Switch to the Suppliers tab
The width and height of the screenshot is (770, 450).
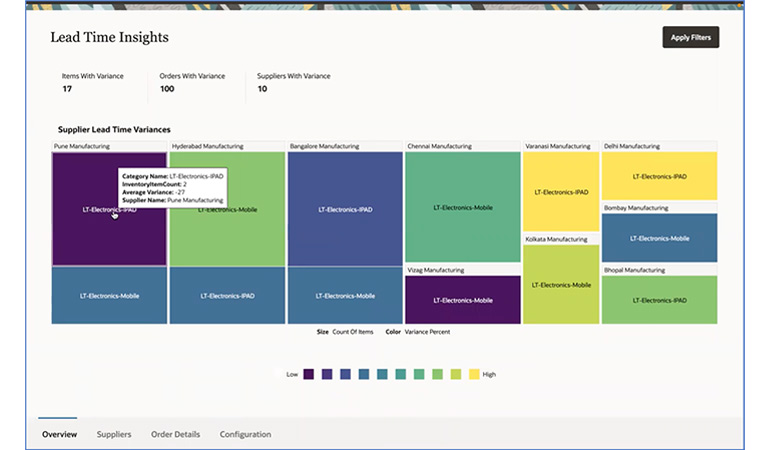(114, 434)
